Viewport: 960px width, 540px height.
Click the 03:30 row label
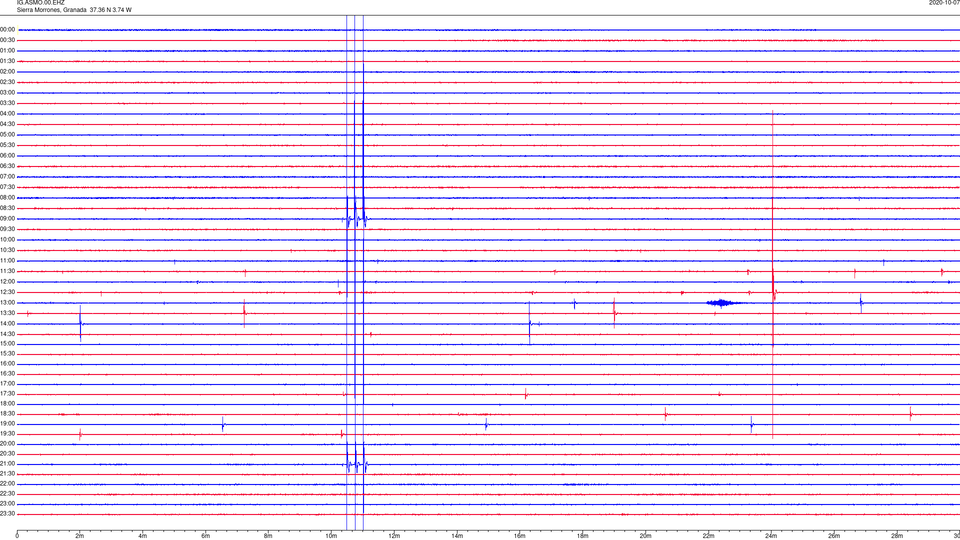[x=7, y=103]
